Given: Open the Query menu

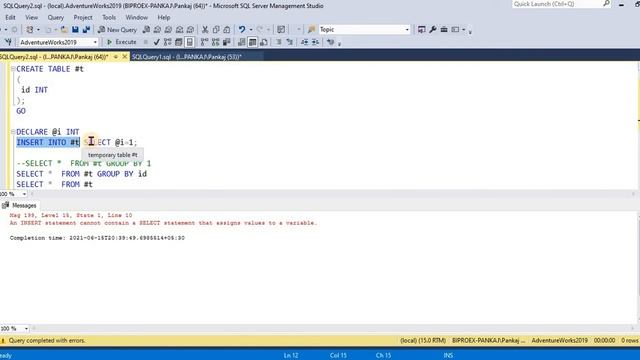Looking at the screenshot, I should 56,18.
